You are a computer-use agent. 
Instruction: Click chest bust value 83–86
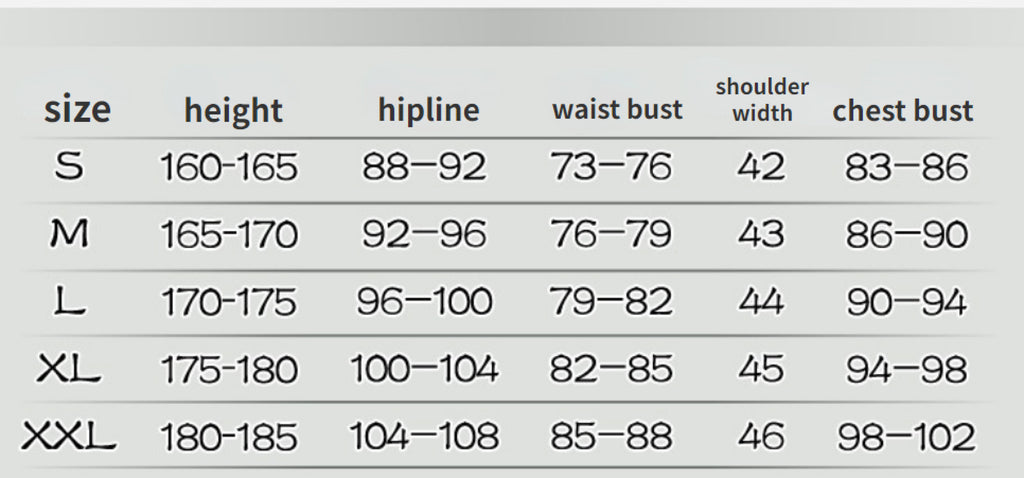pyautogui.click(x=907, y=167)
